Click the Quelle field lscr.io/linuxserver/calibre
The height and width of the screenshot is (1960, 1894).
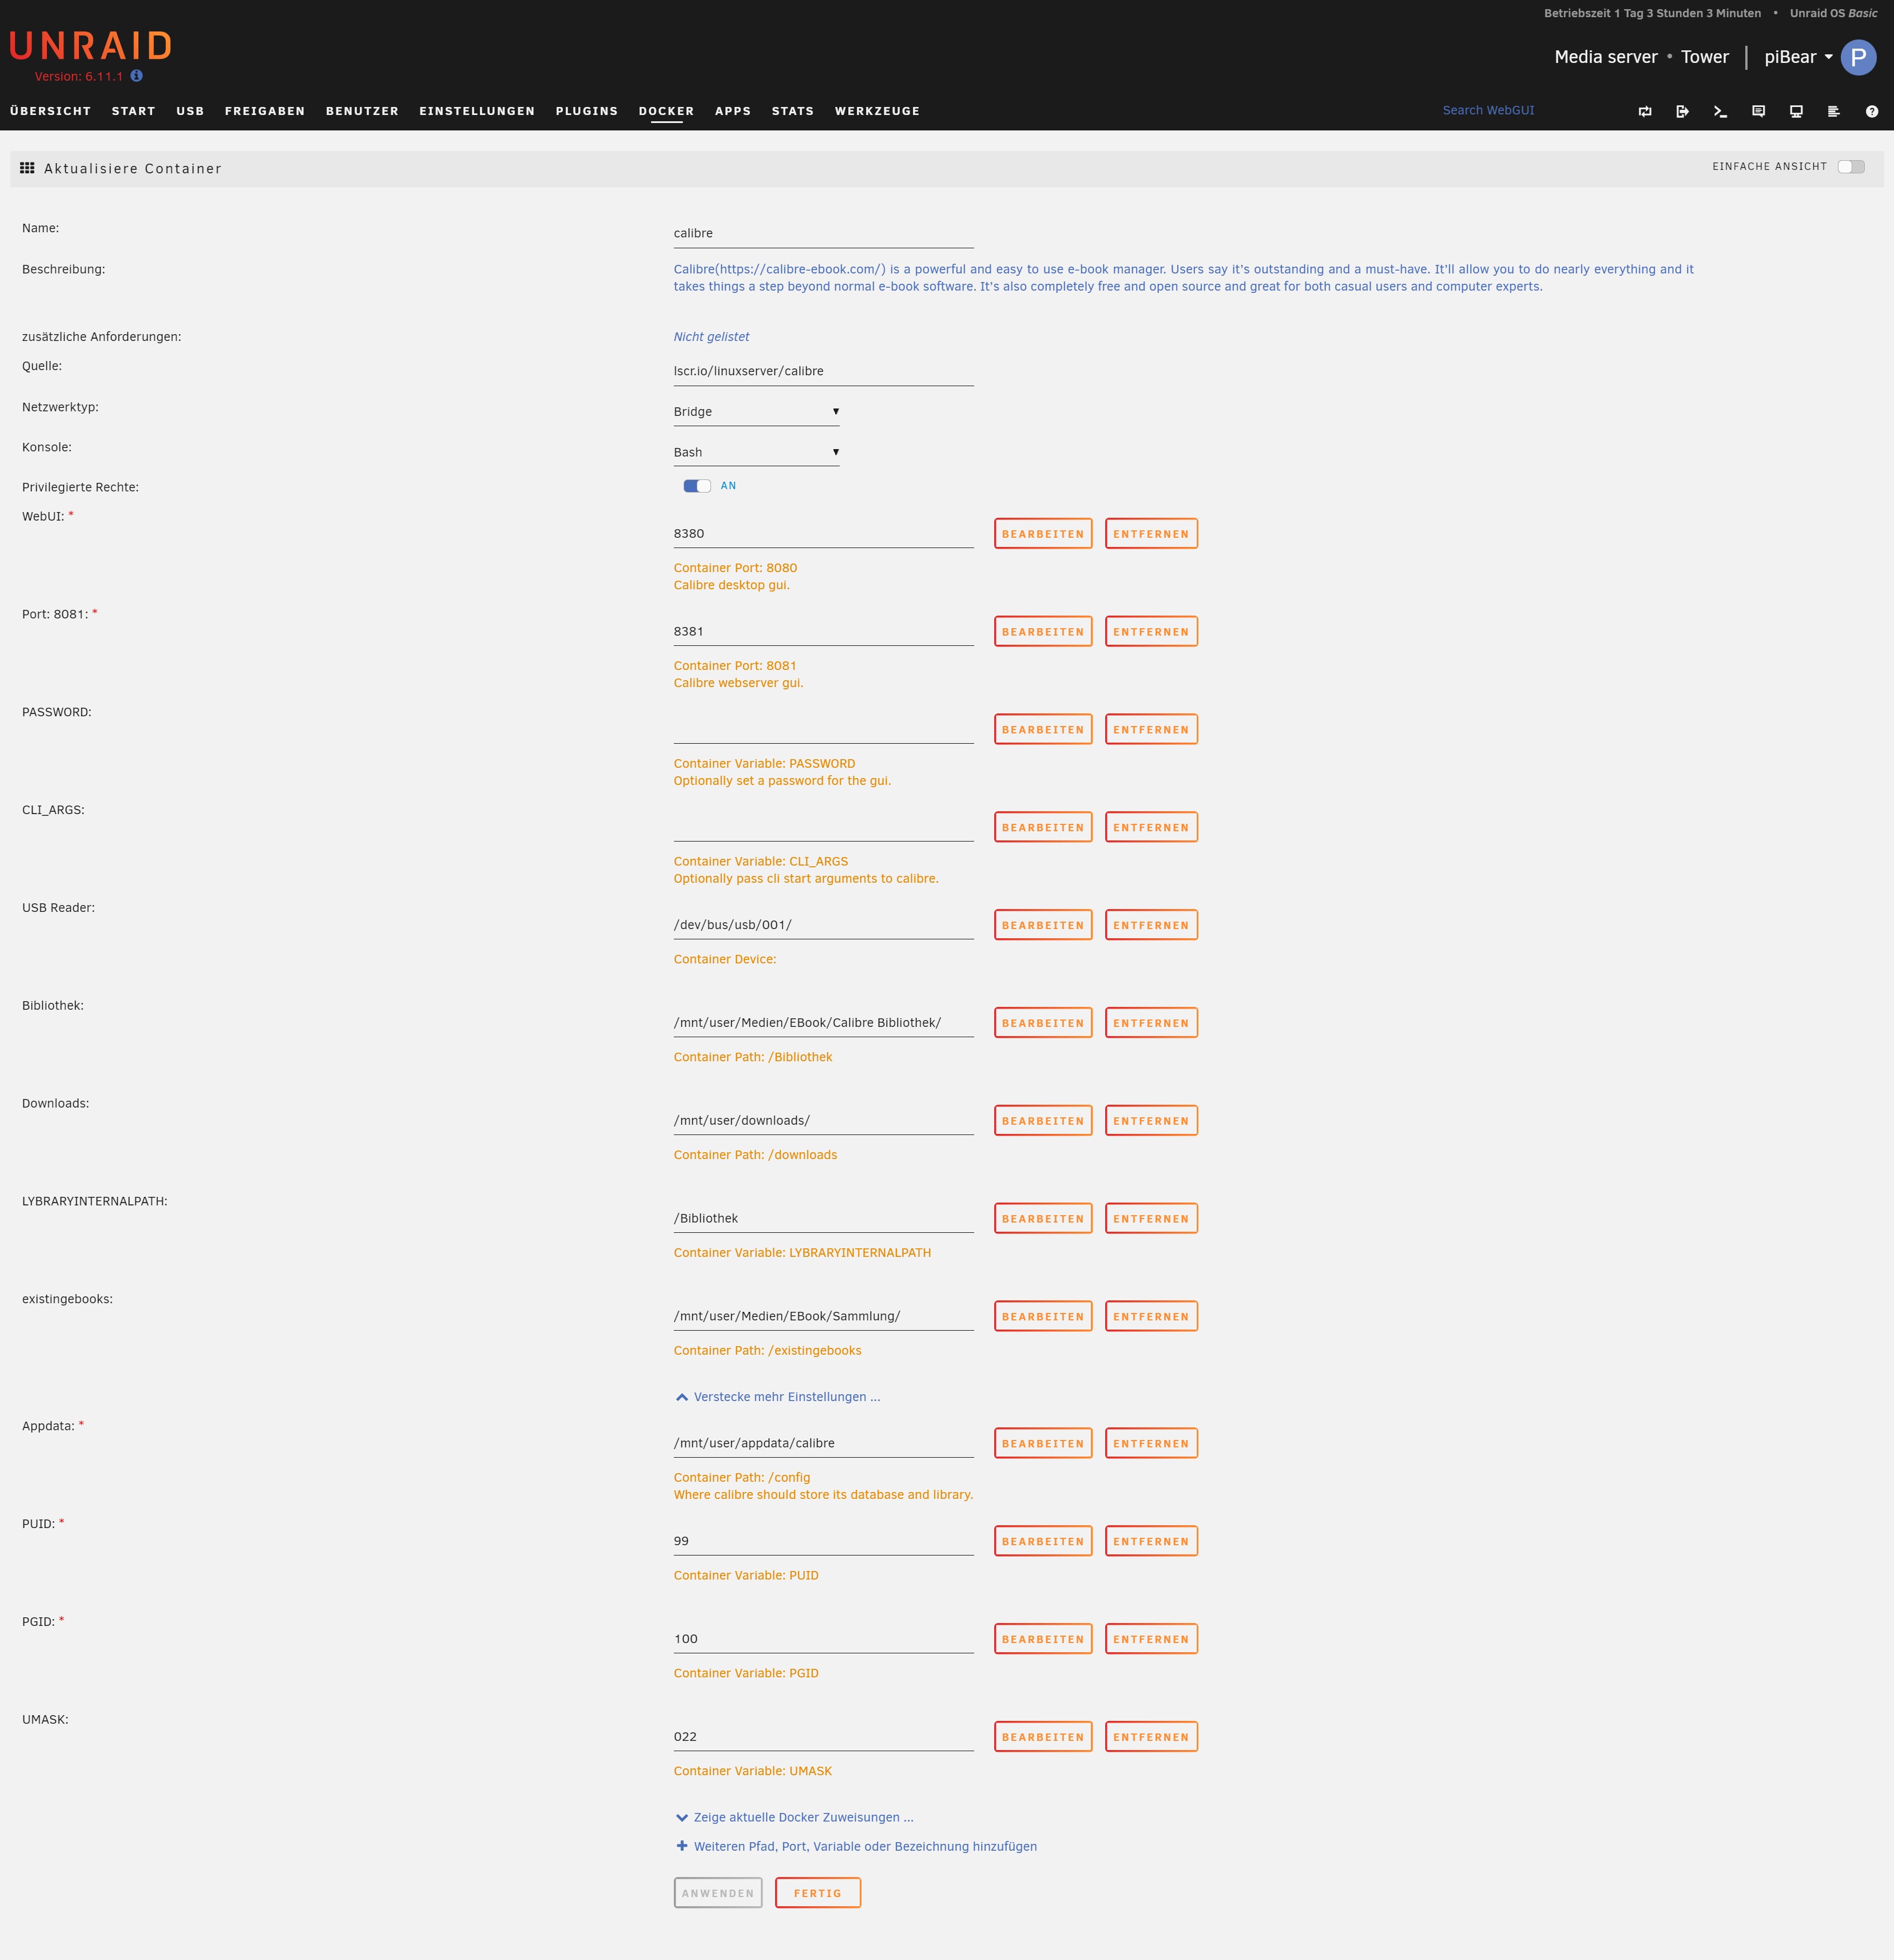point(823,371)
